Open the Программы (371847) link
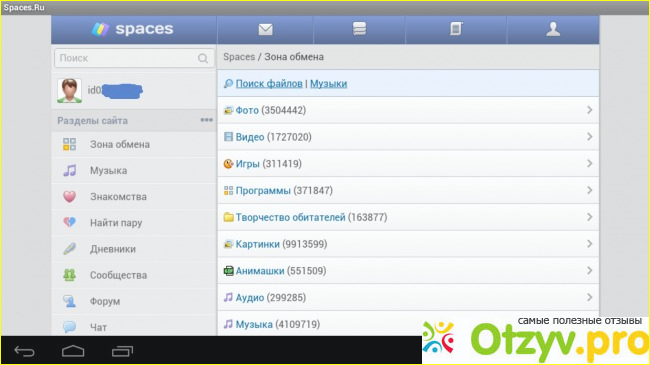Viewport: 650px width, 365px height. tap(284, 190)
